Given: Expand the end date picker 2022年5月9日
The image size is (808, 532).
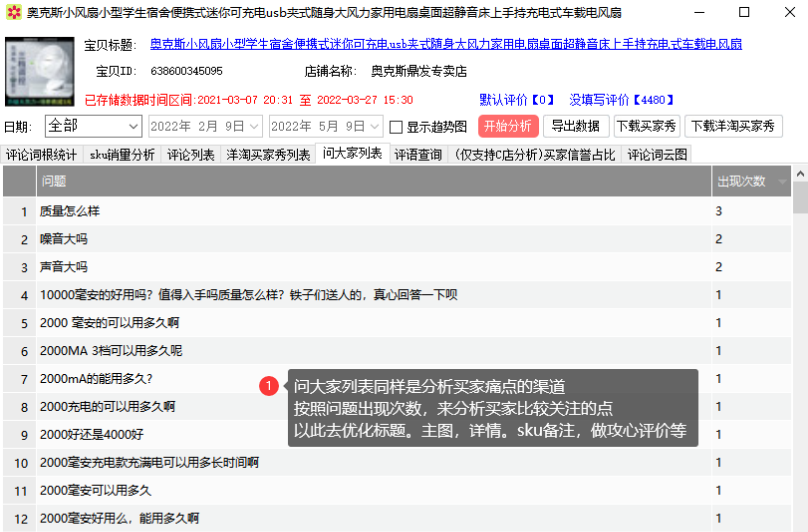Looking at the screenshot, I should pyautogui.click(x=375, y=127).
